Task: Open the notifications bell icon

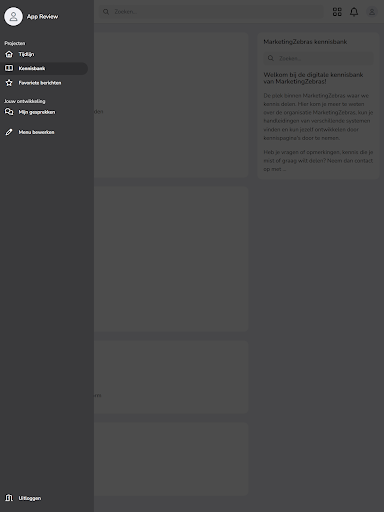Action: click(x=354, y=12)
